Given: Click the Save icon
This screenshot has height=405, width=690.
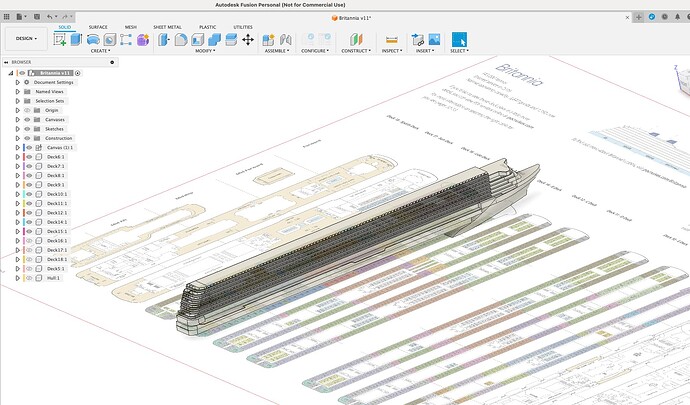Looking at the screenshot, I should (37, 17).
